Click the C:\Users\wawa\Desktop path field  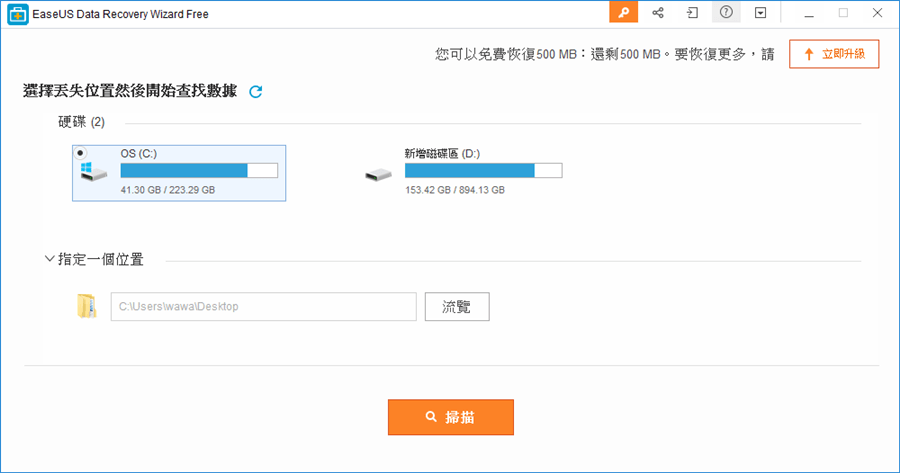point(263,307)
